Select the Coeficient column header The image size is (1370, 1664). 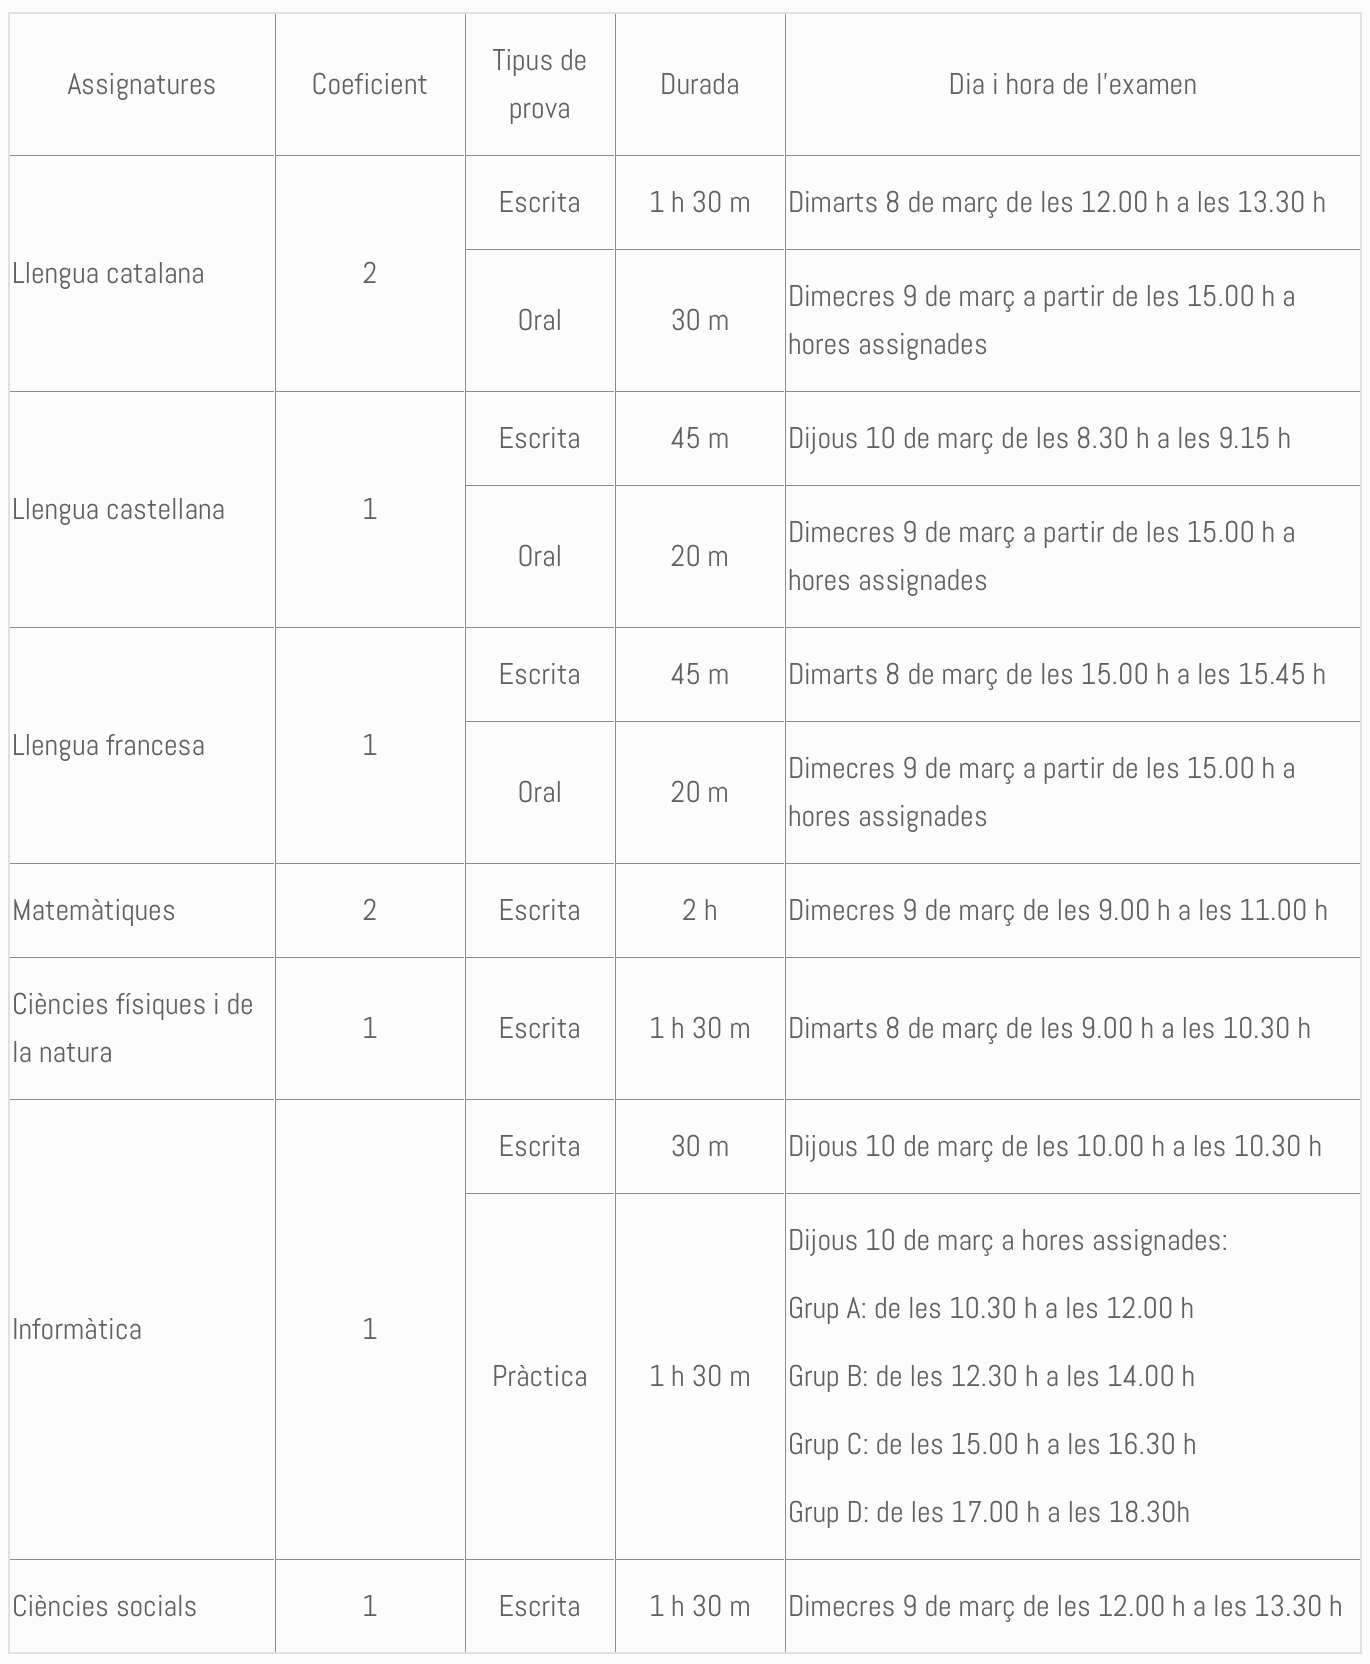pyautogui.click(x=369, y=84)
